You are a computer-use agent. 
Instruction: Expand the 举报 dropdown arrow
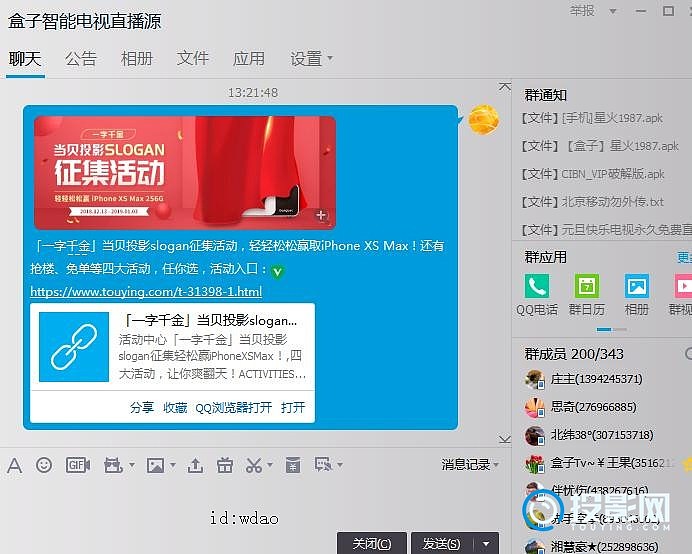point(613,11)
